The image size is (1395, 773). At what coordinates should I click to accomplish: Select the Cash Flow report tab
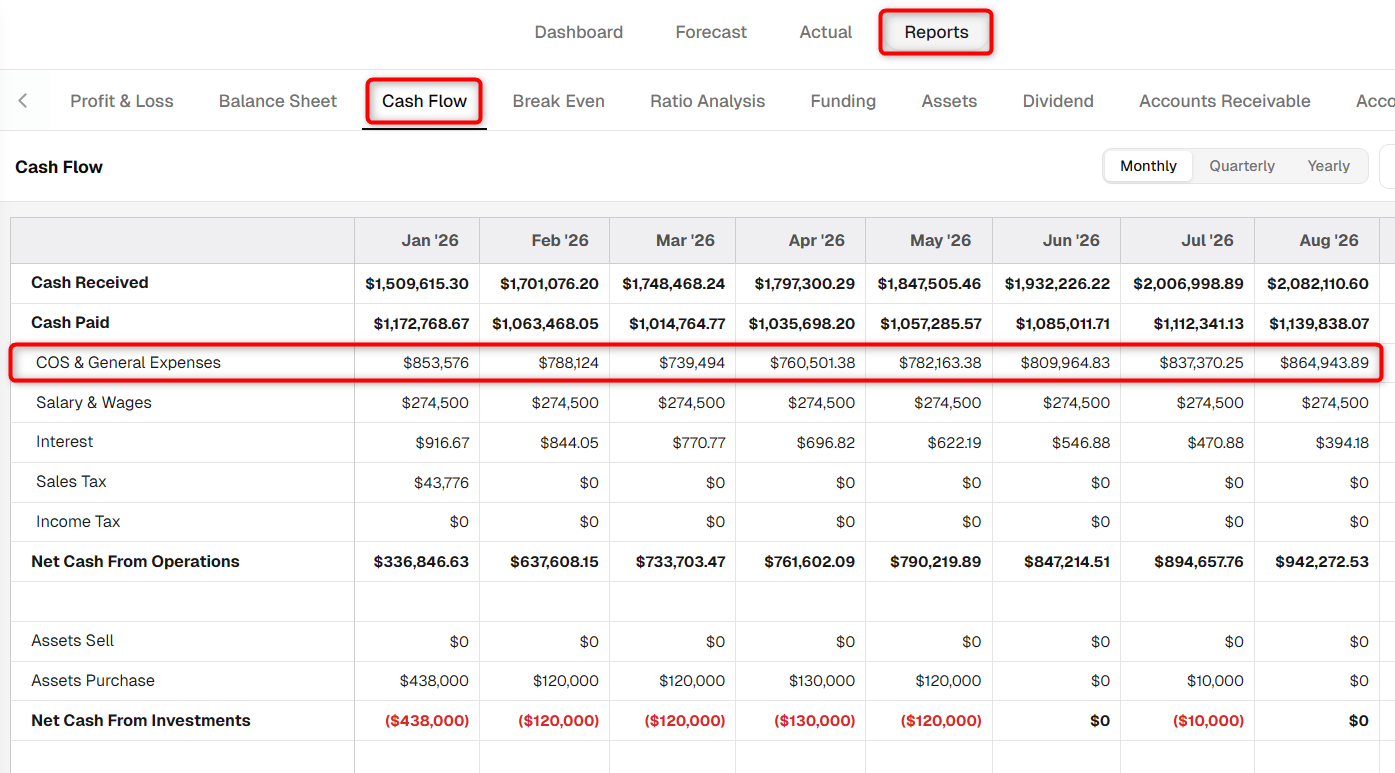click(x=424, y=101)
